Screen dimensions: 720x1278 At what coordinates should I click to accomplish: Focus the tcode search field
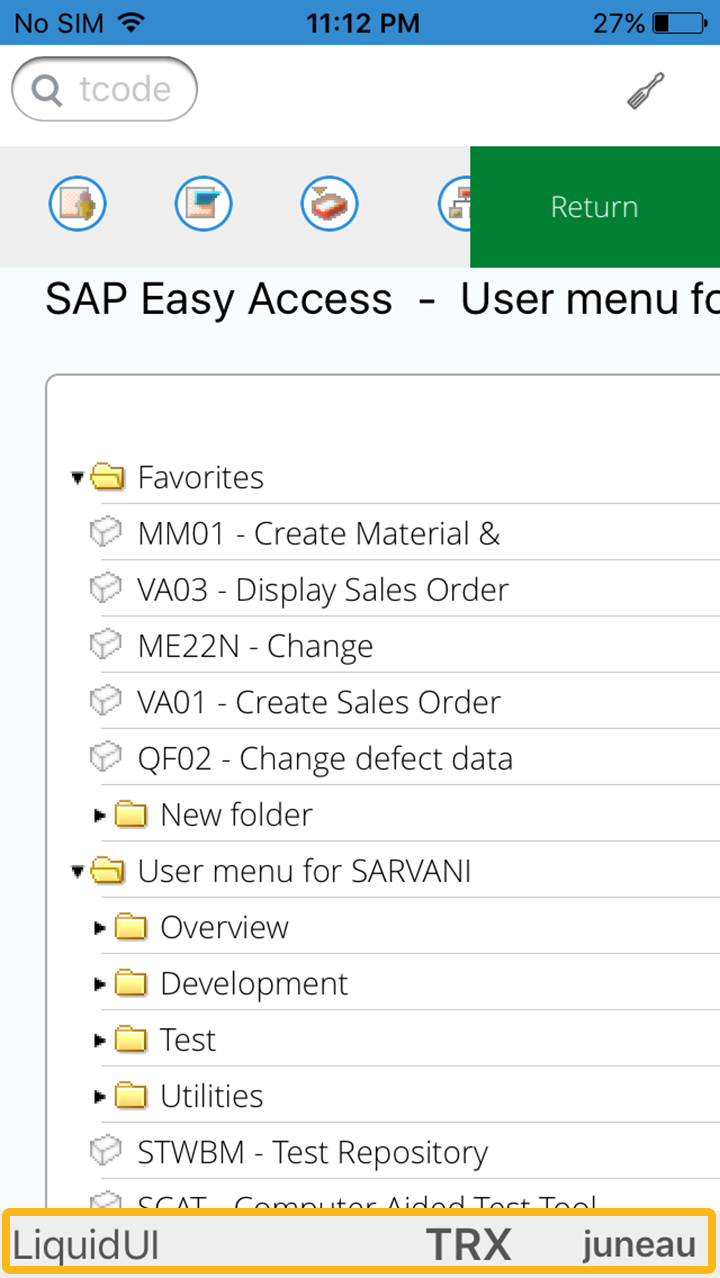pos(105,90)
